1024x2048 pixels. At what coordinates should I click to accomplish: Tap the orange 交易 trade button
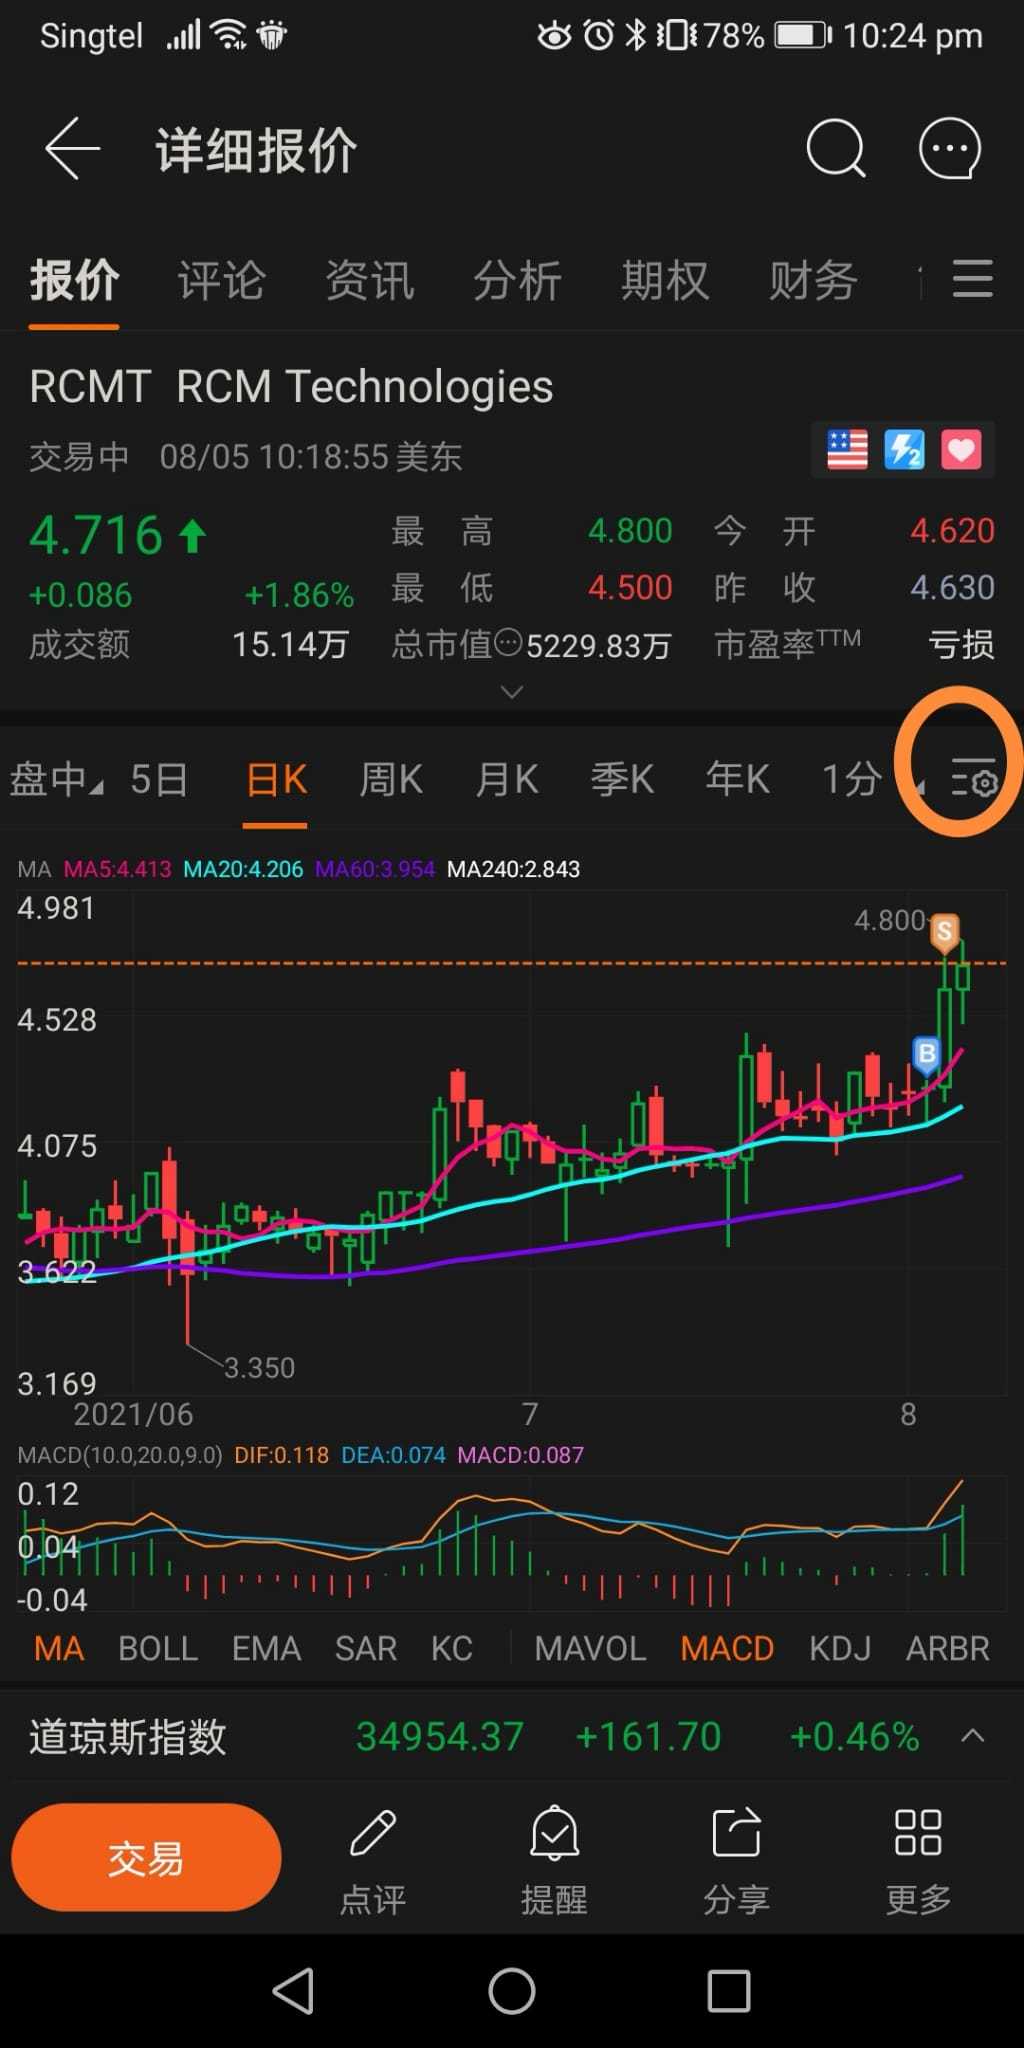[146, 1858]
